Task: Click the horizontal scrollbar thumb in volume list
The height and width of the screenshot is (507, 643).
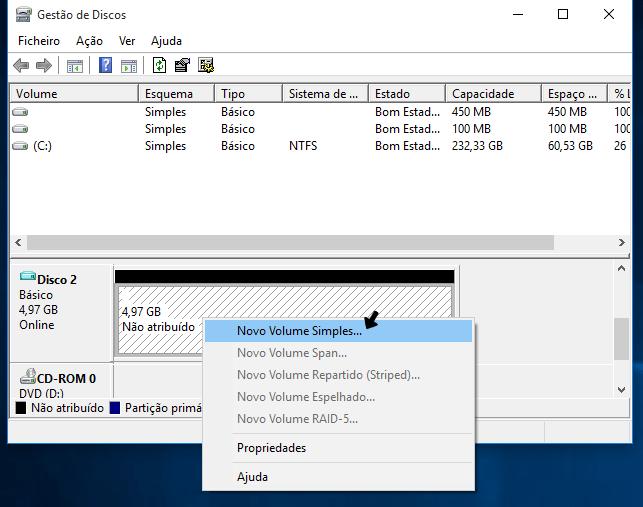Action: tap(290, 242)
